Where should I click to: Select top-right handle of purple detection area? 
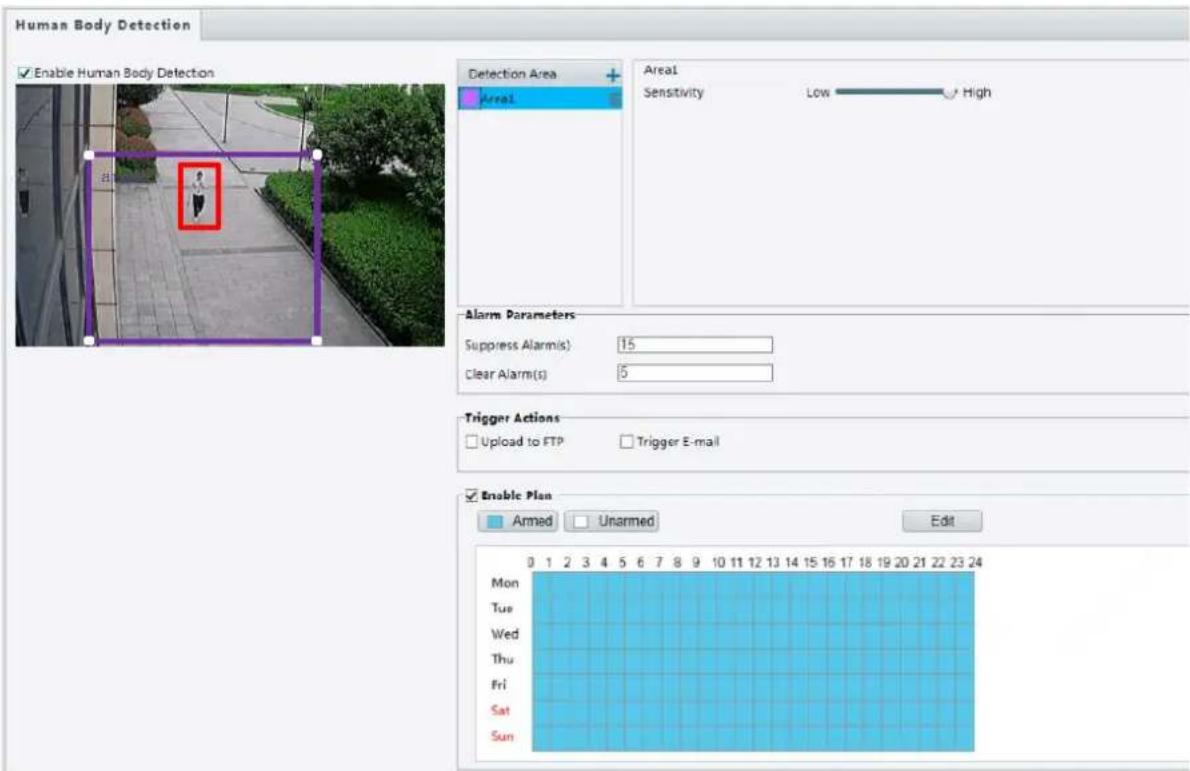[x=317, y=155]
